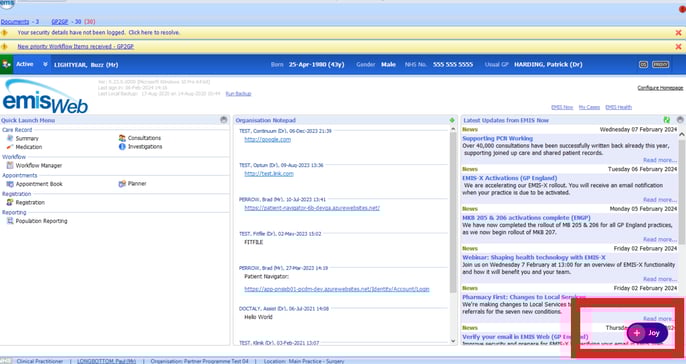Open the Summary quick launch item

pos(27,138)
